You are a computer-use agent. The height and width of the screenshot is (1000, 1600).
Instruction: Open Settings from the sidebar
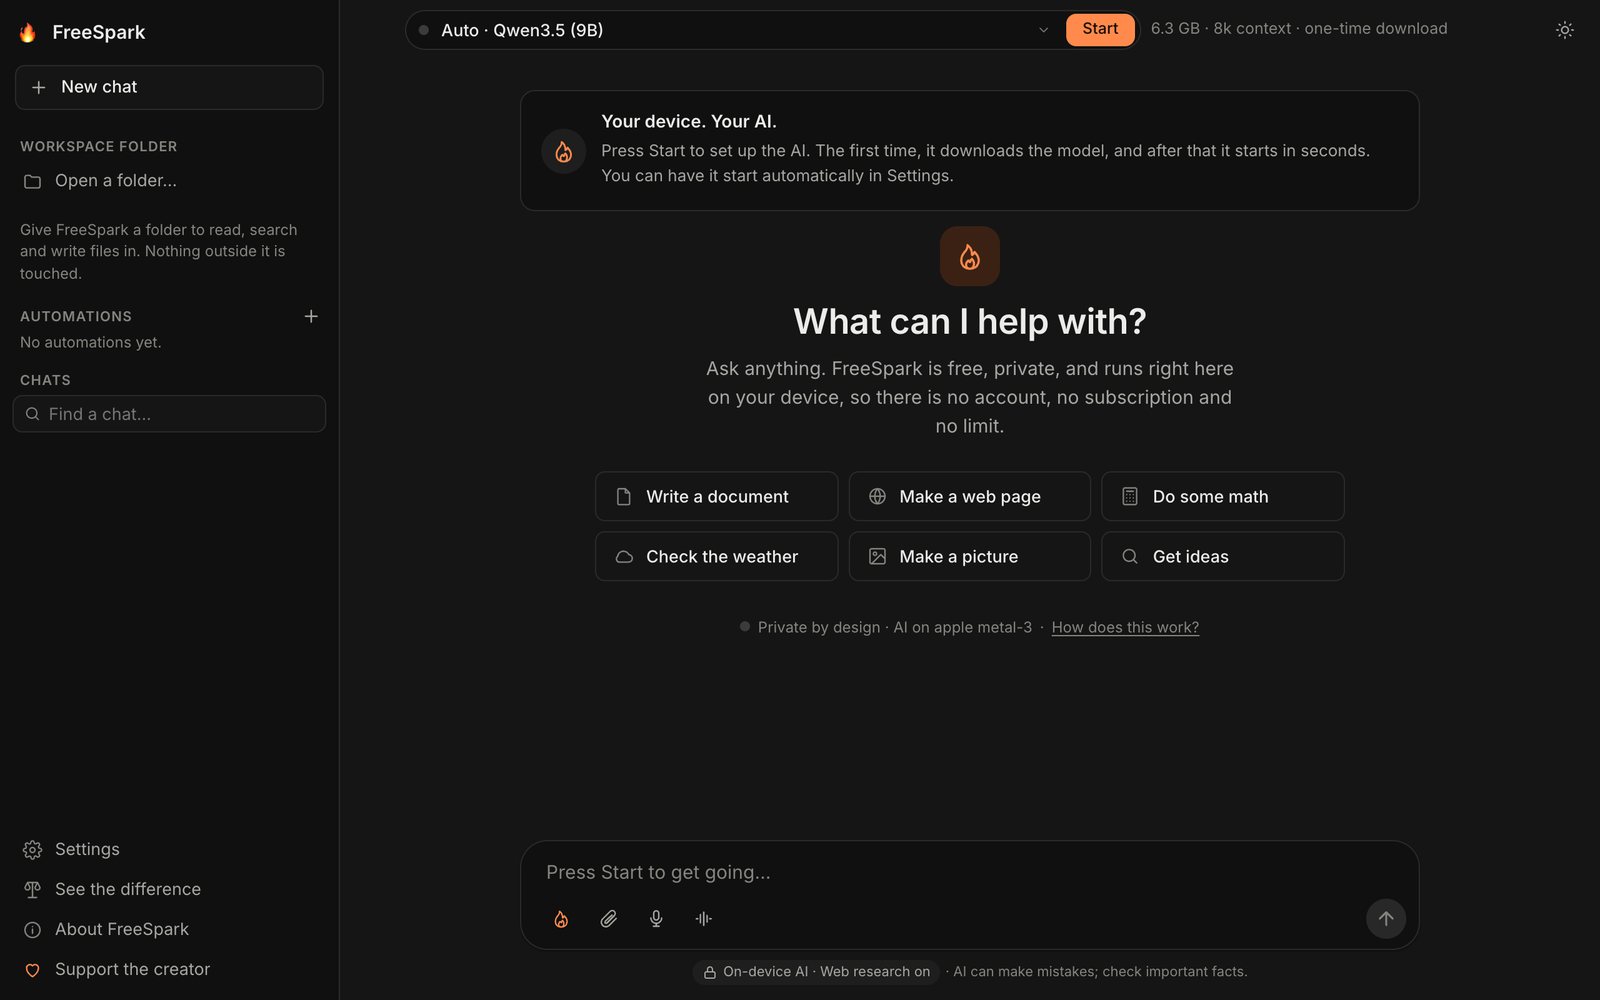pyautogui.click(x=169, y=849)
